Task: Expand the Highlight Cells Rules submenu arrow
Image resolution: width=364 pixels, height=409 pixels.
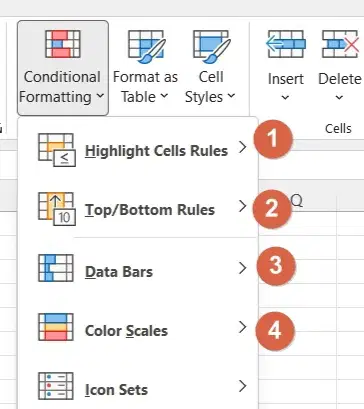Action: pyautogui.click(x=243, y=147)
